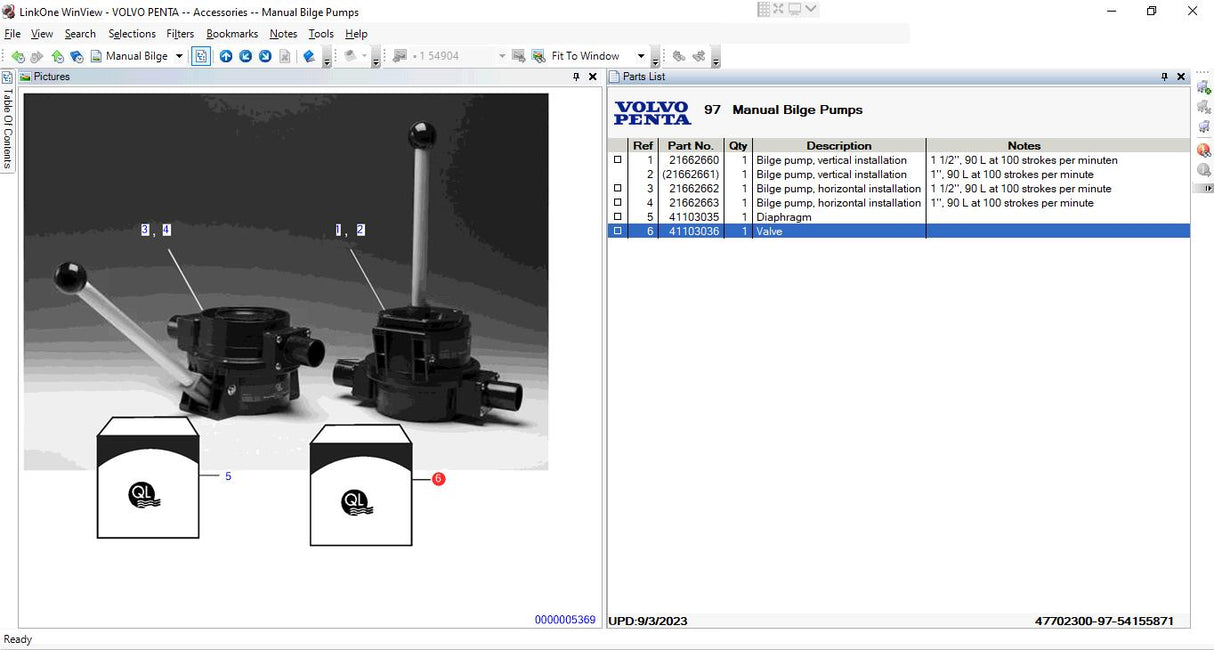Open the View Cart icon on right sidebar

point(1204,127)
